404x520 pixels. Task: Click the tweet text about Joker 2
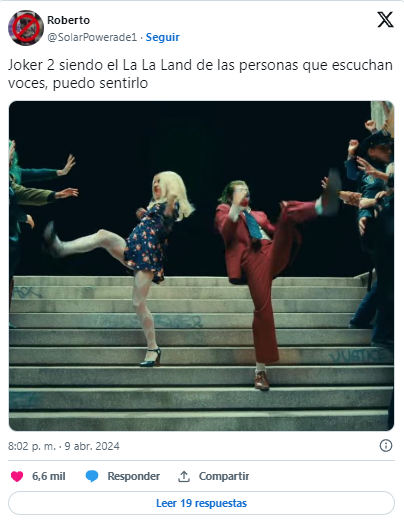pyautogui.click(x=200, y=74)
